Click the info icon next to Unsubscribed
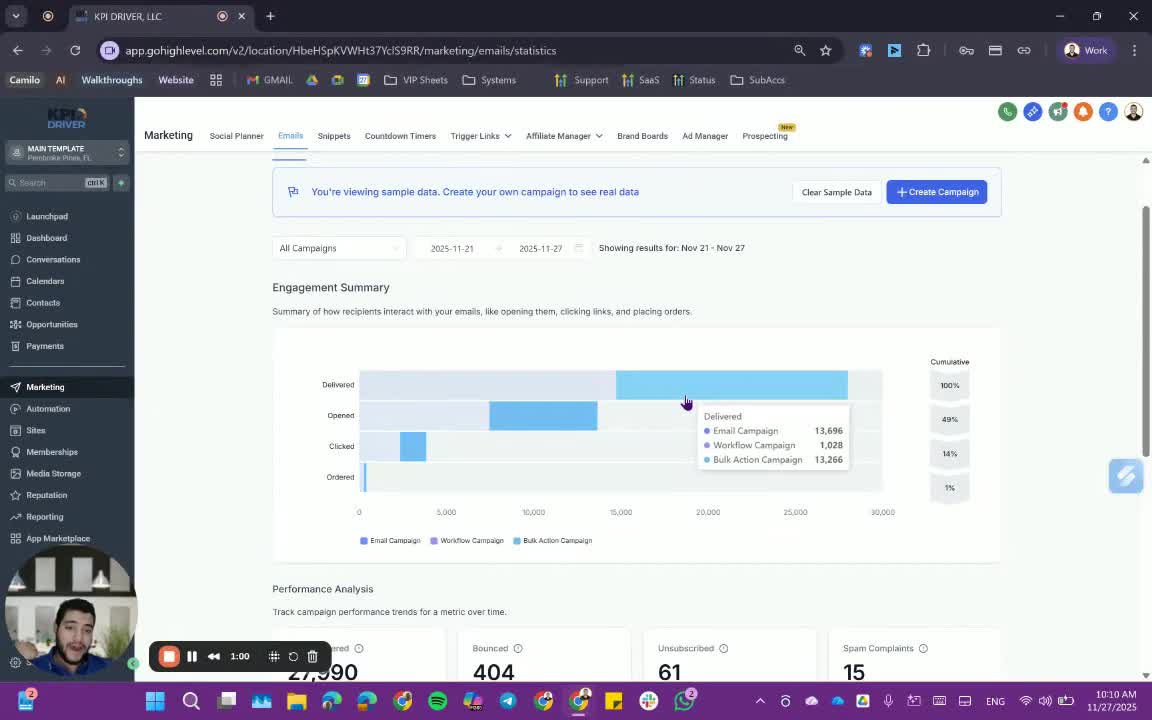The height and width of the screenshot is (720, 1152). [x=724, y=649]
